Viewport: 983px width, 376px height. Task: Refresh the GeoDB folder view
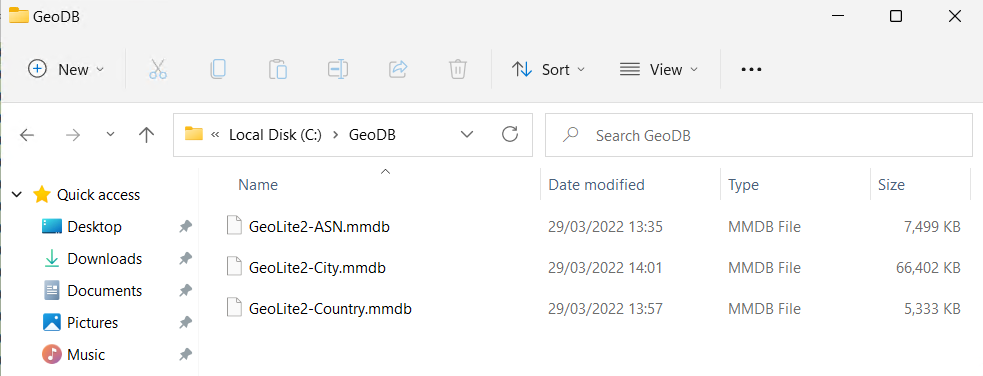pos(510,134)
